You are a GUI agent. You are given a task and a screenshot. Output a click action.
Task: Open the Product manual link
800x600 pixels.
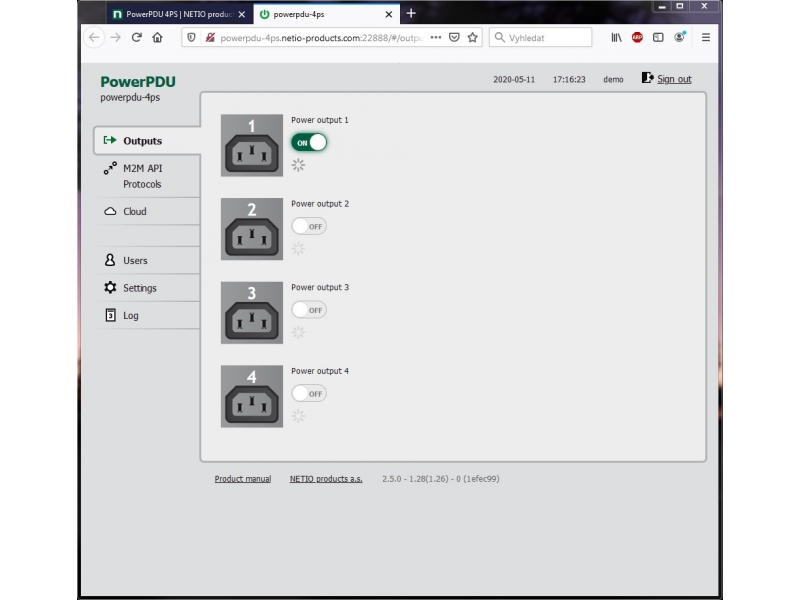pyautogui.click(x=243, y=479)
